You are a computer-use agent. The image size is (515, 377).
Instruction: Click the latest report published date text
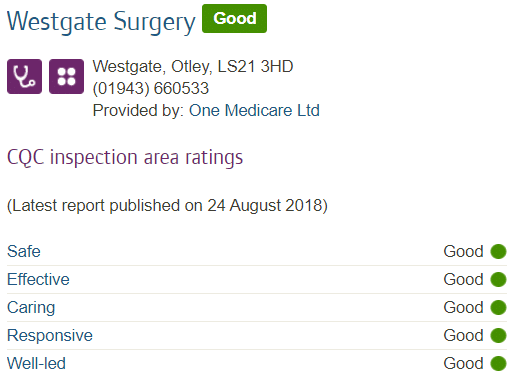[167, 205]
